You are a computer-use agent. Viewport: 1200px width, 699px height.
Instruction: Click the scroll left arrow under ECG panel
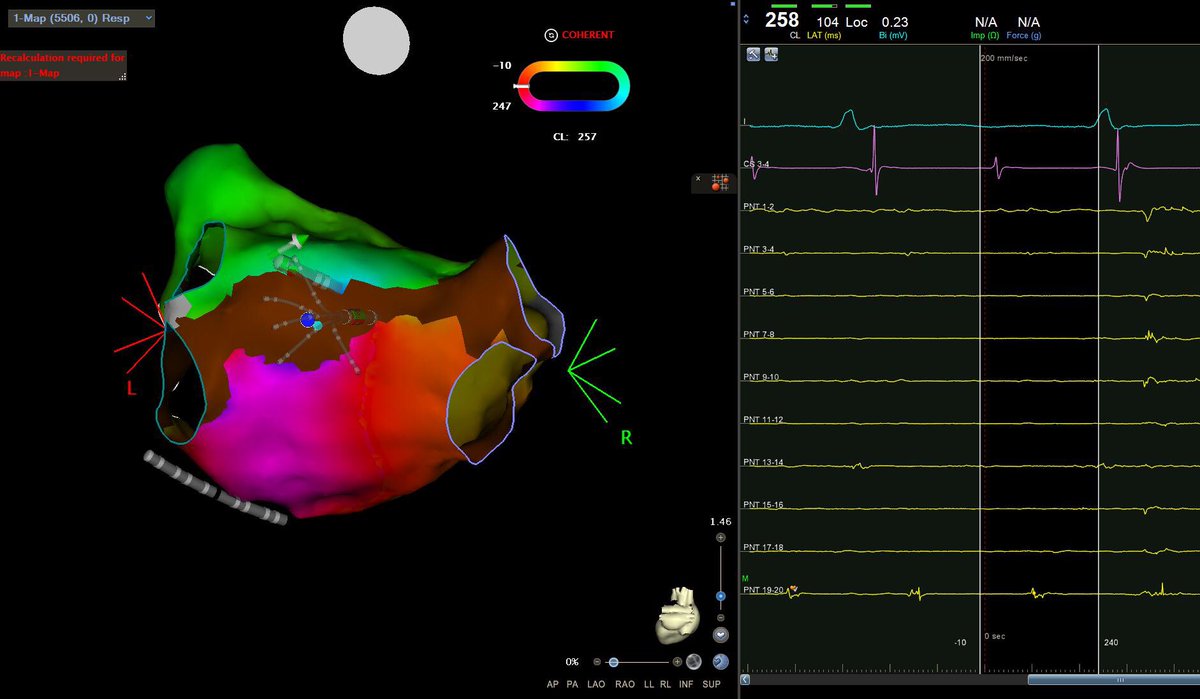coord(746,681)
